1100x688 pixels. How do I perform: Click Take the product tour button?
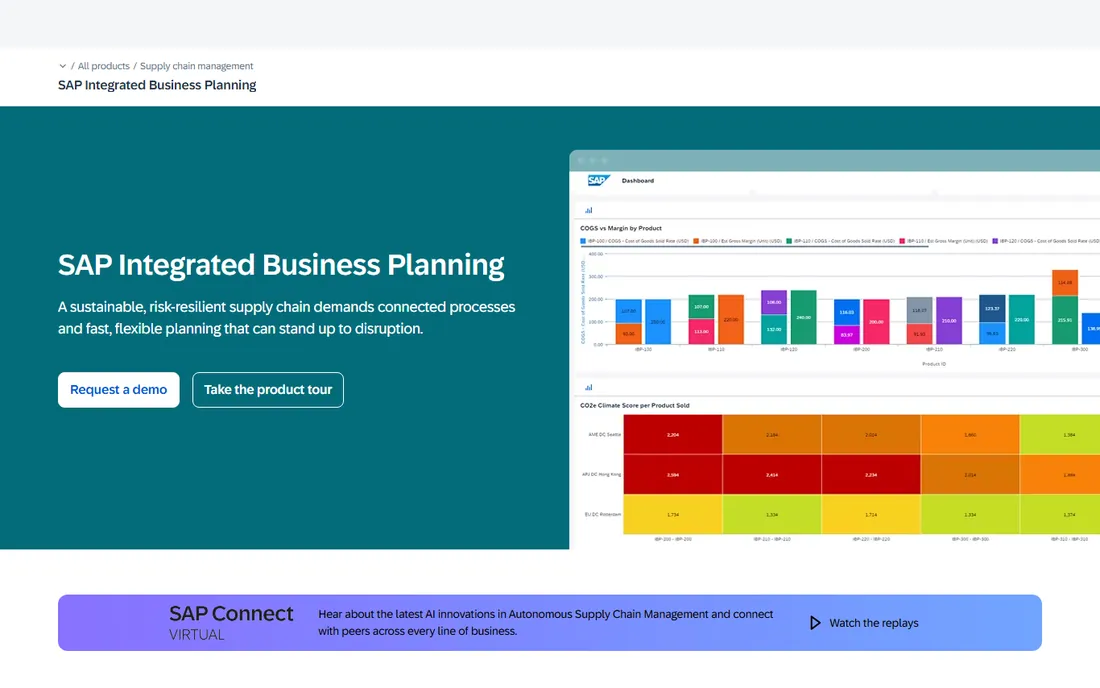tap(268, 390)
